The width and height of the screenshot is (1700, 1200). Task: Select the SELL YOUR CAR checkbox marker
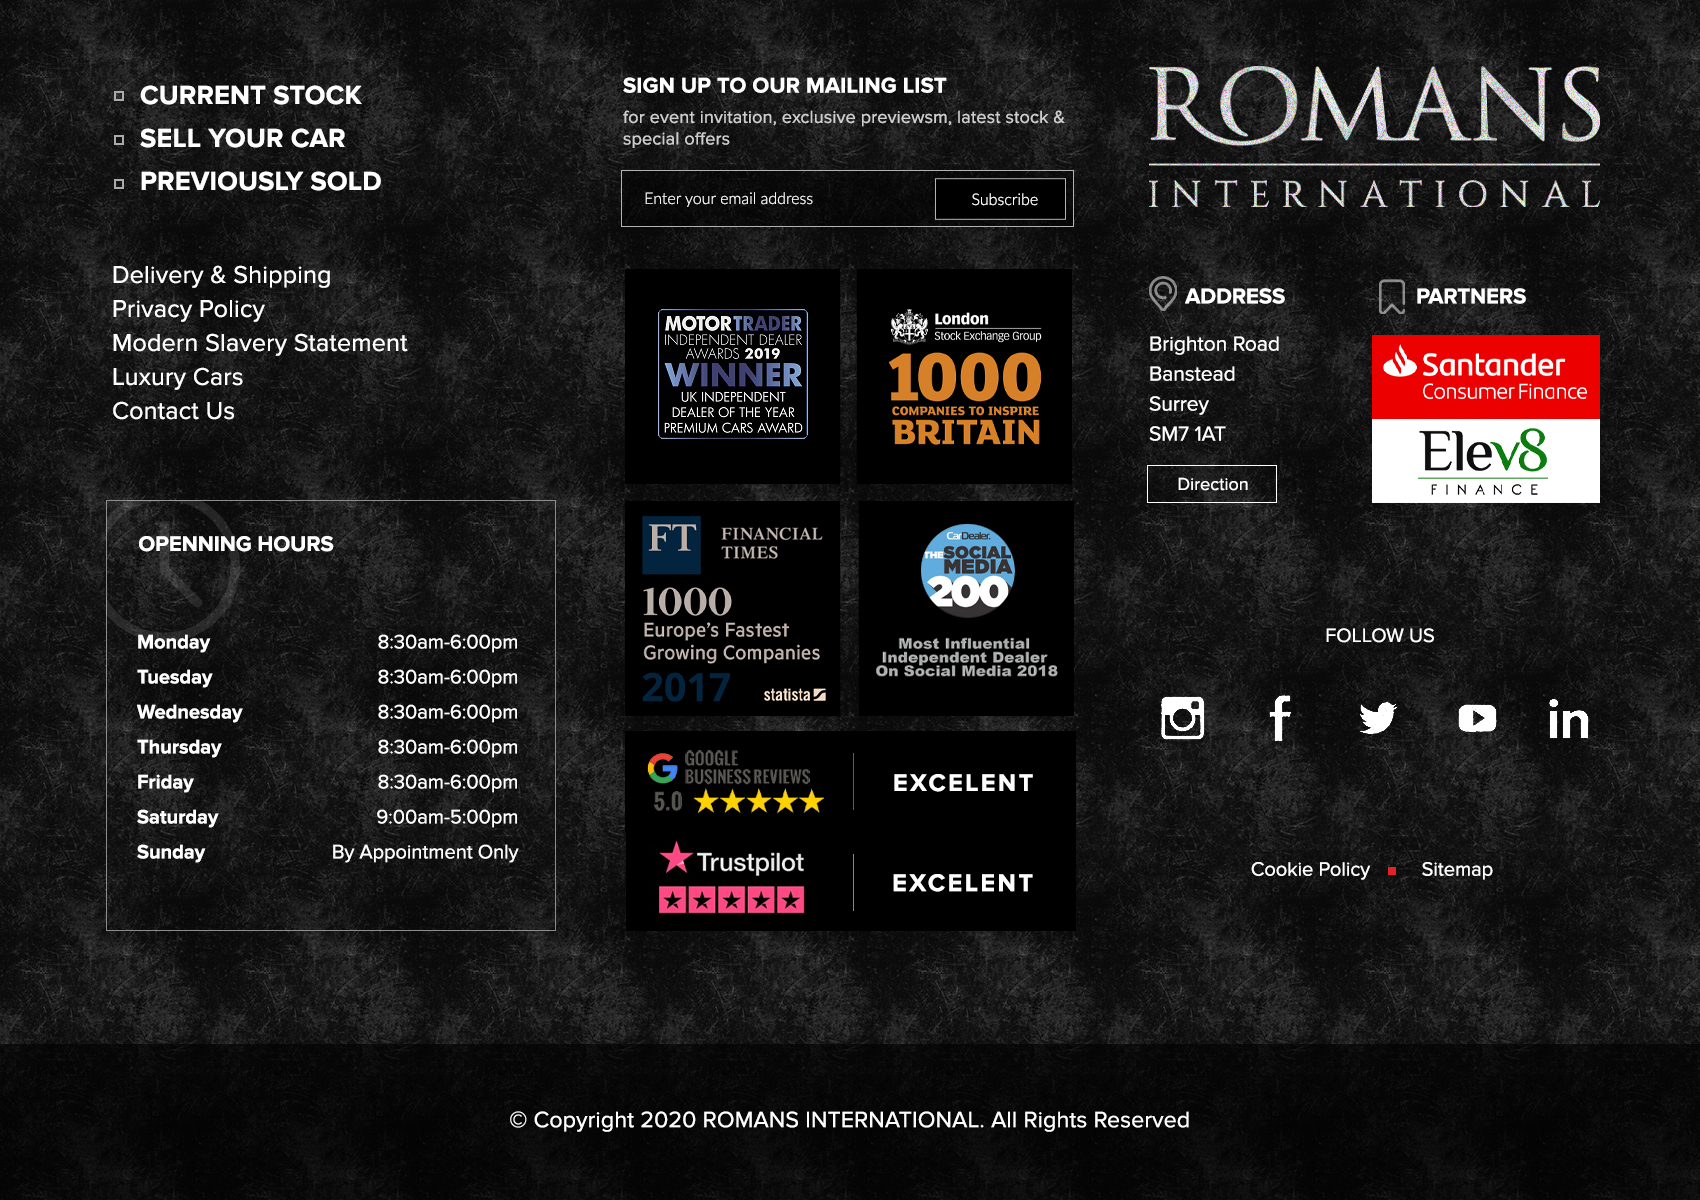[x=121, y=138]
